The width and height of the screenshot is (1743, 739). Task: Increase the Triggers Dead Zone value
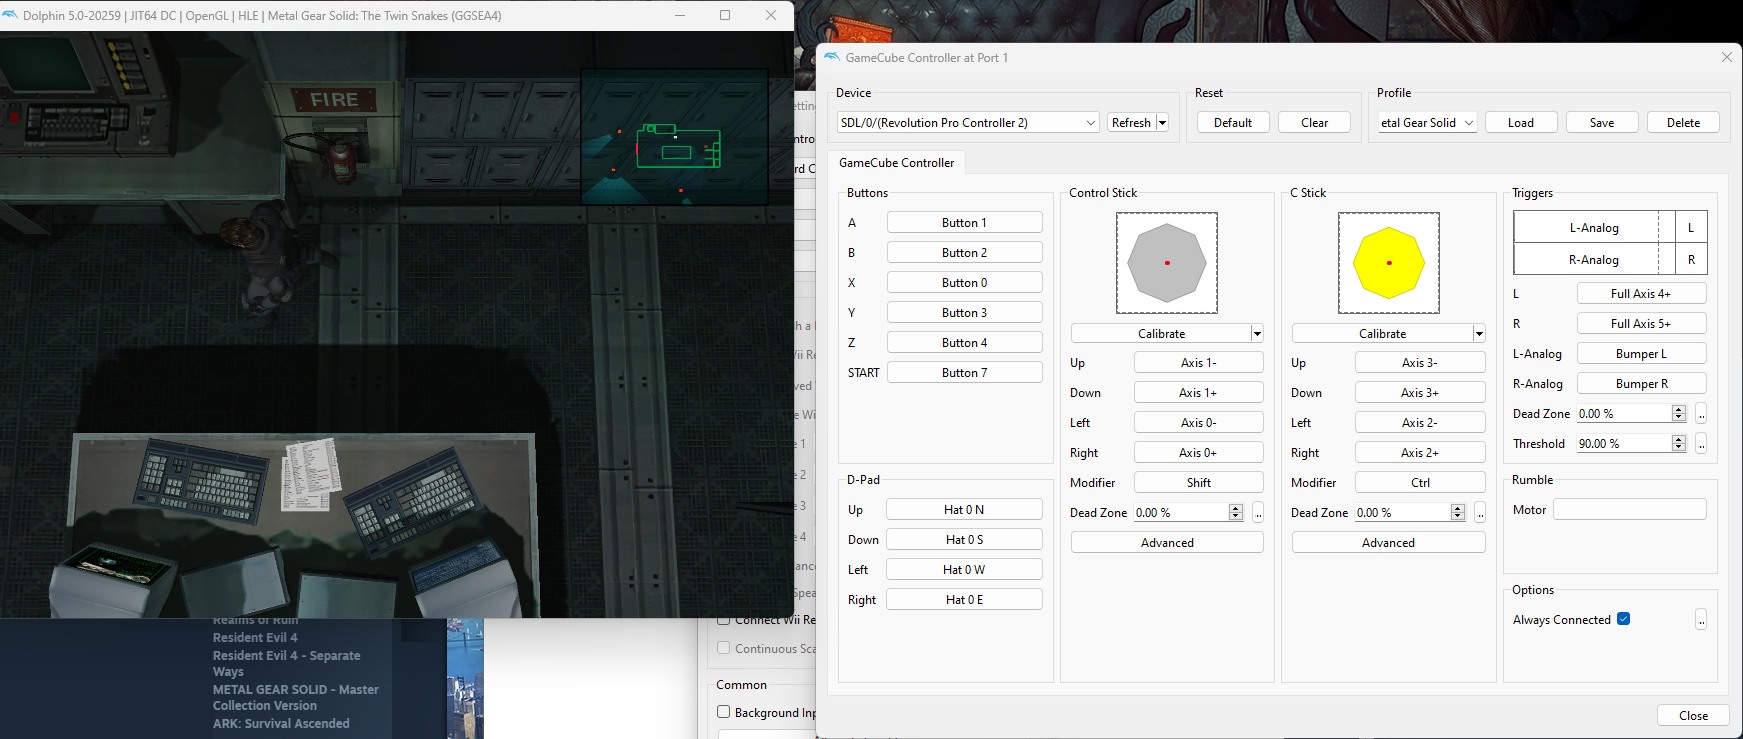click(1679, 409)
